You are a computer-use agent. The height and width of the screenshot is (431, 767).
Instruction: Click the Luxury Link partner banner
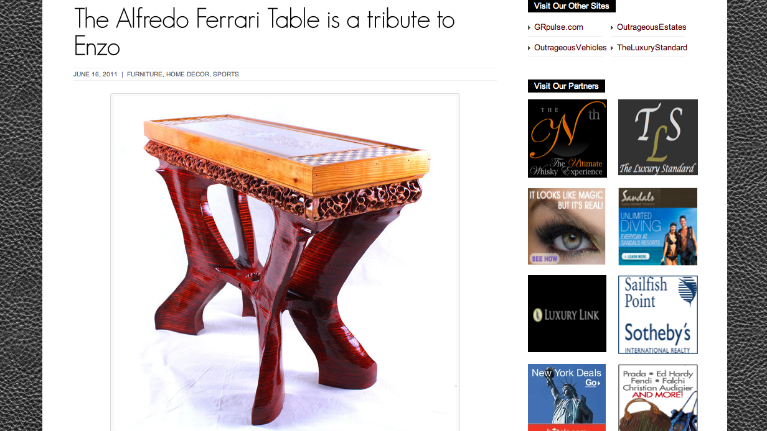pyautogui.click(x=567, y=313)
